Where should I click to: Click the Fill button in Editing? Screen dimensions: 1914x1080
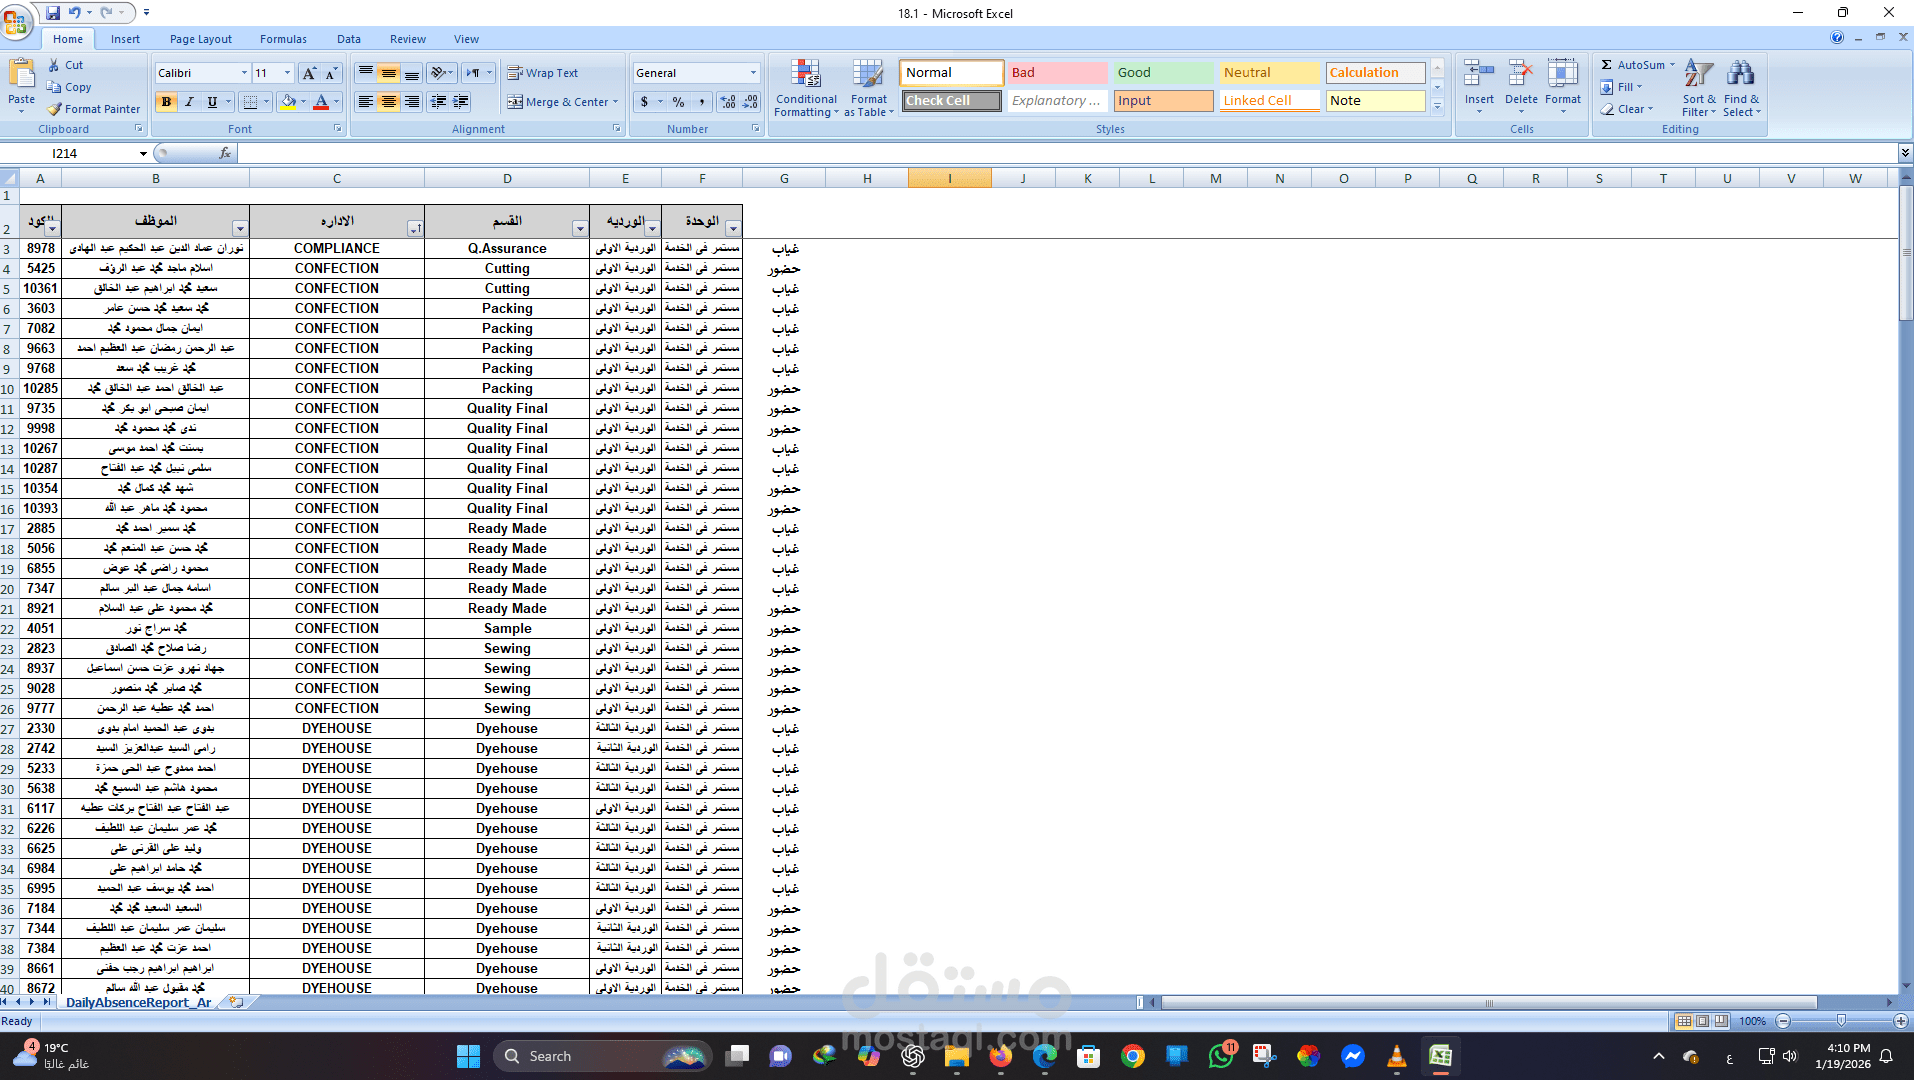coord(1622,87)
